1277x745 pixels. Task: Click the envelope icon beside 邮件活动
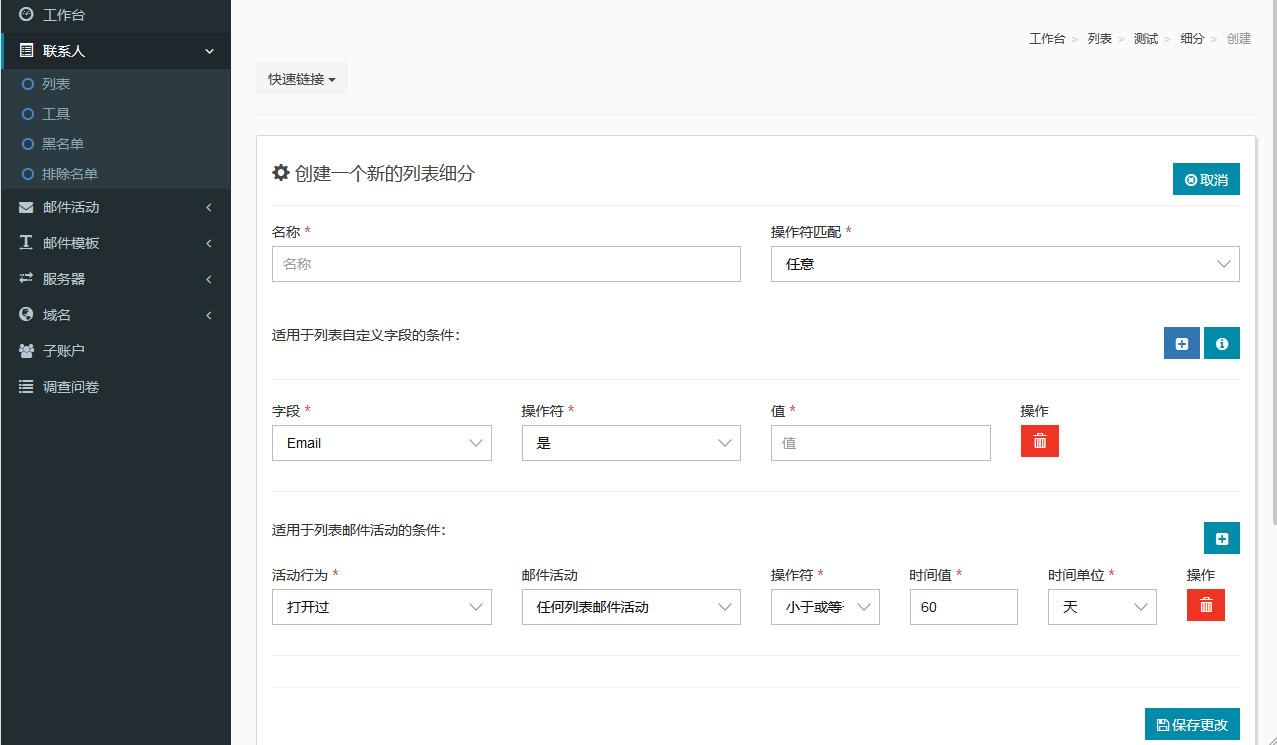[26, 207]
